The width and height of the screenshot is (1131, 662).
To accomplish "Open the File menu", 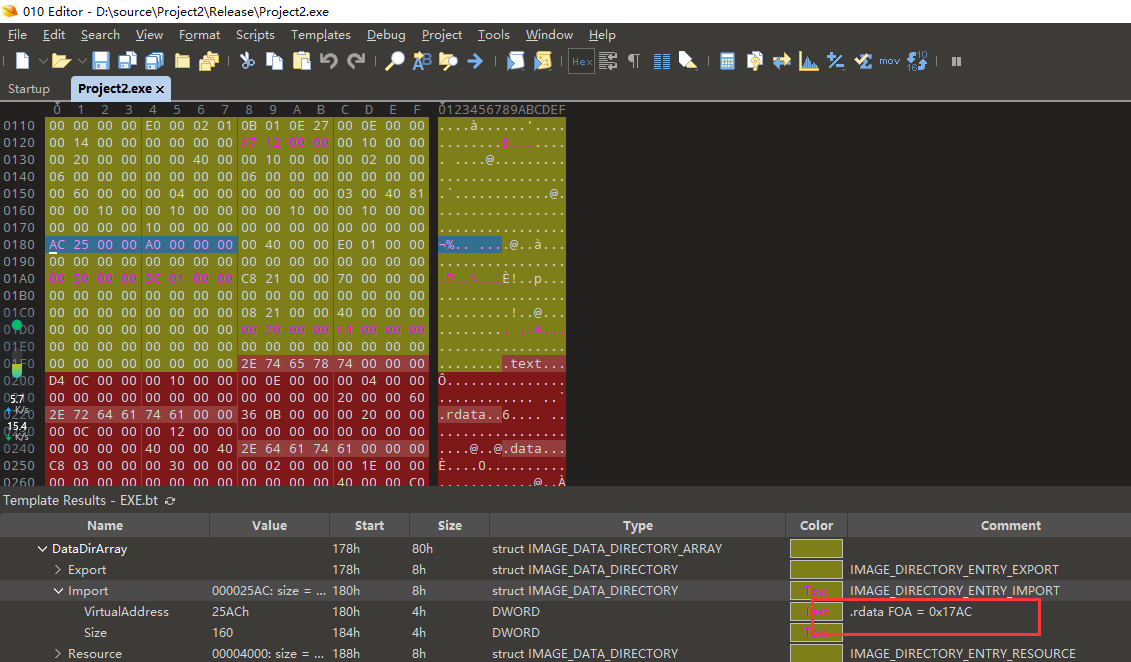I will (x=17, y=35).
